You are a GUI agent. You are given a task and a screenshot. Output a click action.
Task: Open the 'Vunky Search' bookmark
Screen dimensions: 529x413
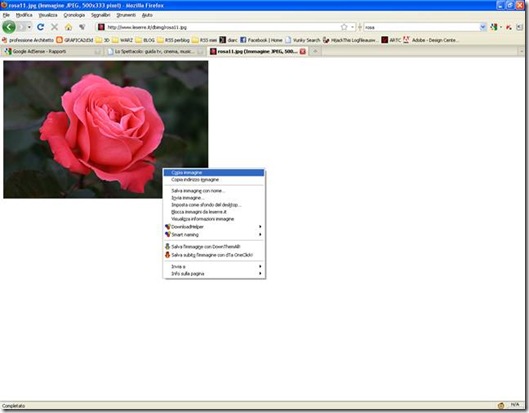(x=303, y=40)
